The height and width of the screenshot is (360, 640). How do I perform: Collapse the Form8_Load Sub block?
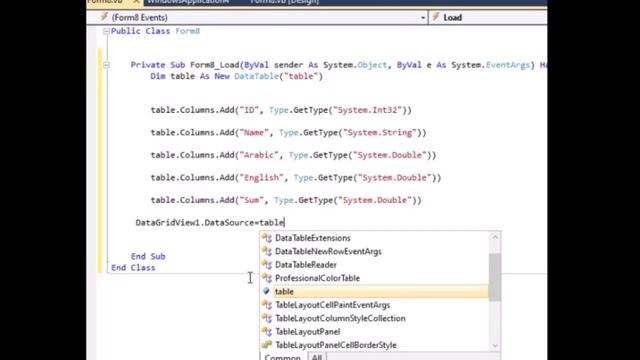click(107, 65)
